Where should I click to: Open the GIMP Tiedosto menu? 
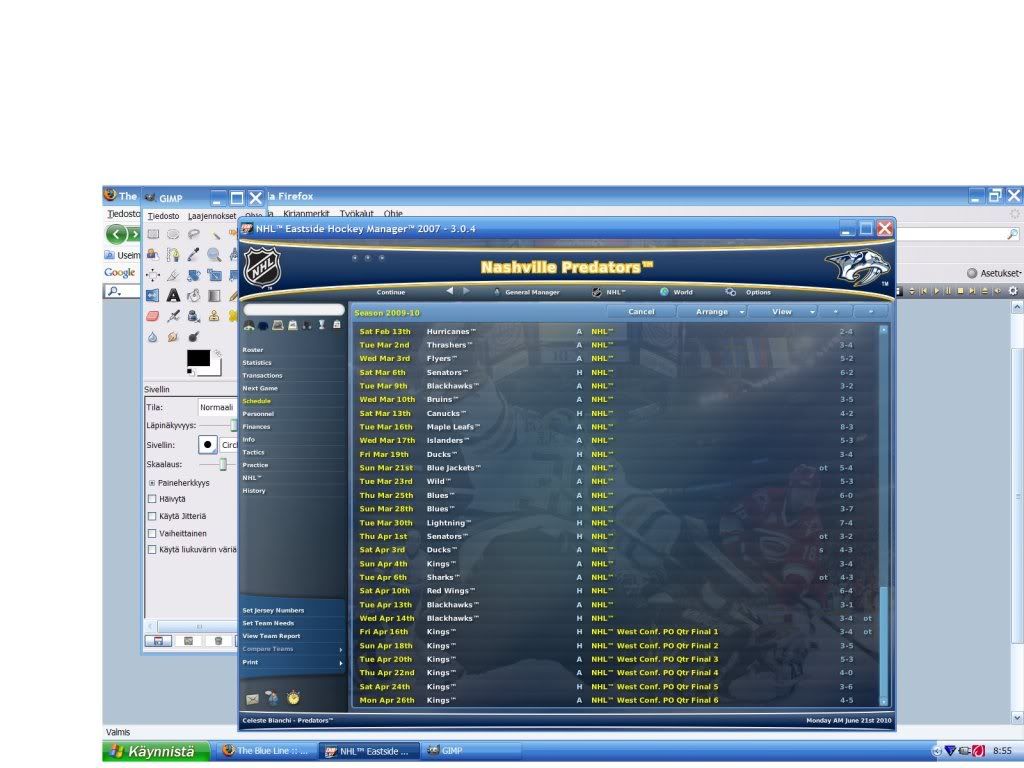pyautogui.click(x=163, y=216)
